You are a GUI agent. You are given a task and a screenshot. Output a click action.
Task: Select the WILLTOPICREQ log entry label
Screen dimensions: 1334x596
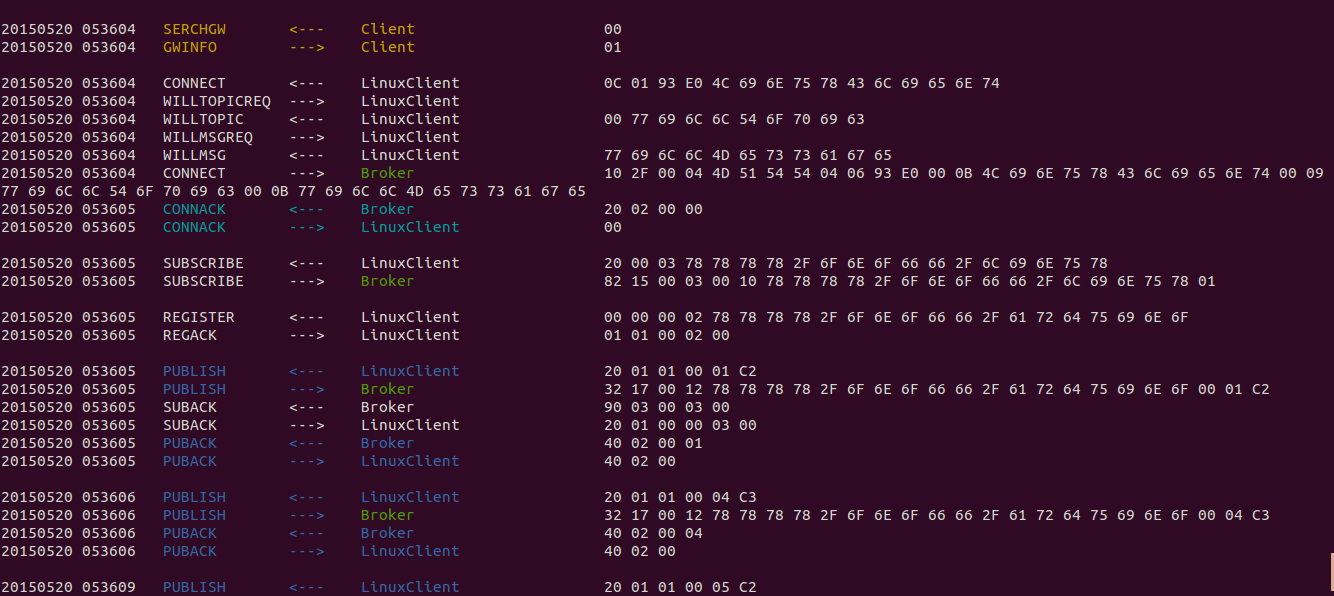pyautogui.click(x=216, y=101)
